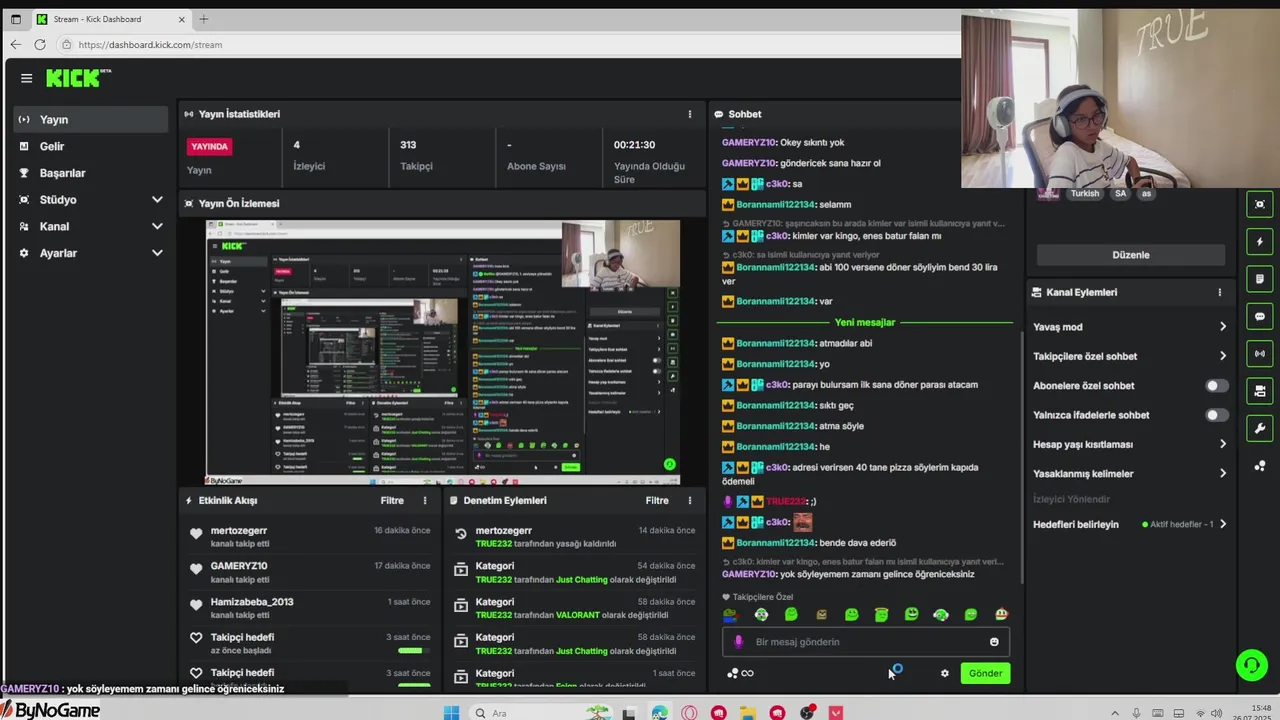Click the stream preview icon in right rail
This screenshot has width=1280, height=720.
coord(1259,204)
